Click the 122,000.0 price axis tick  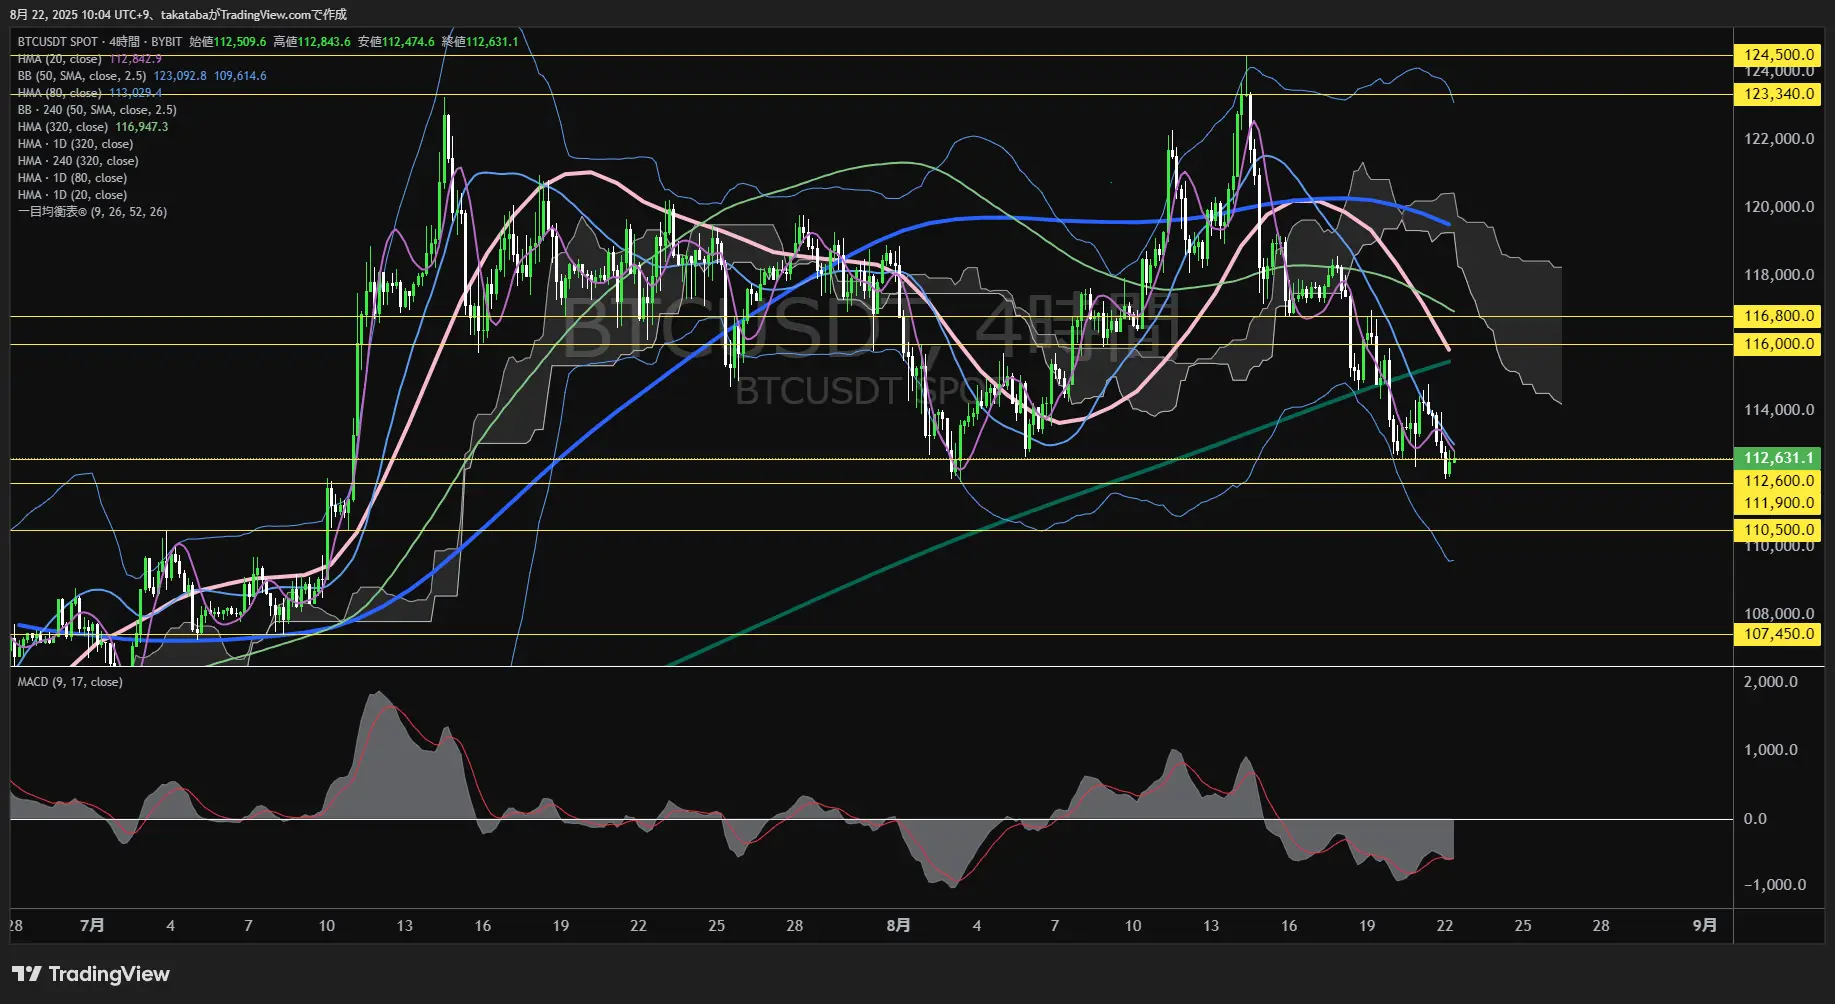coord(1779,139)
